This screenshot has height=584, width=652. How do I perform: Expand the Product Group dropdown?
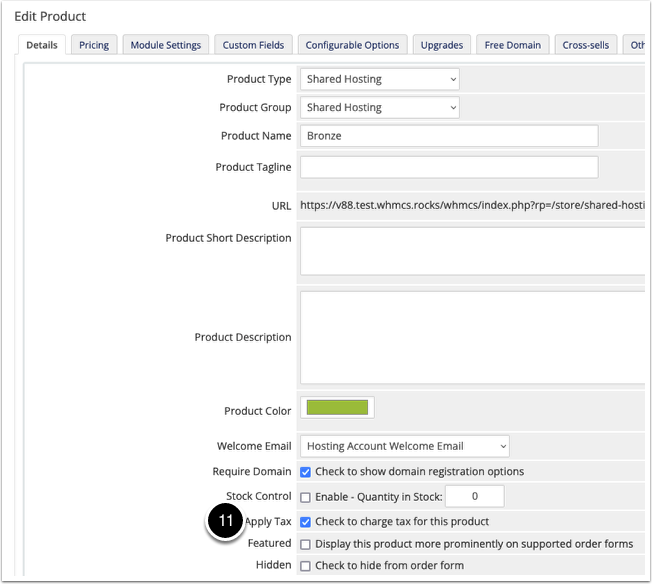click(380, 107)
